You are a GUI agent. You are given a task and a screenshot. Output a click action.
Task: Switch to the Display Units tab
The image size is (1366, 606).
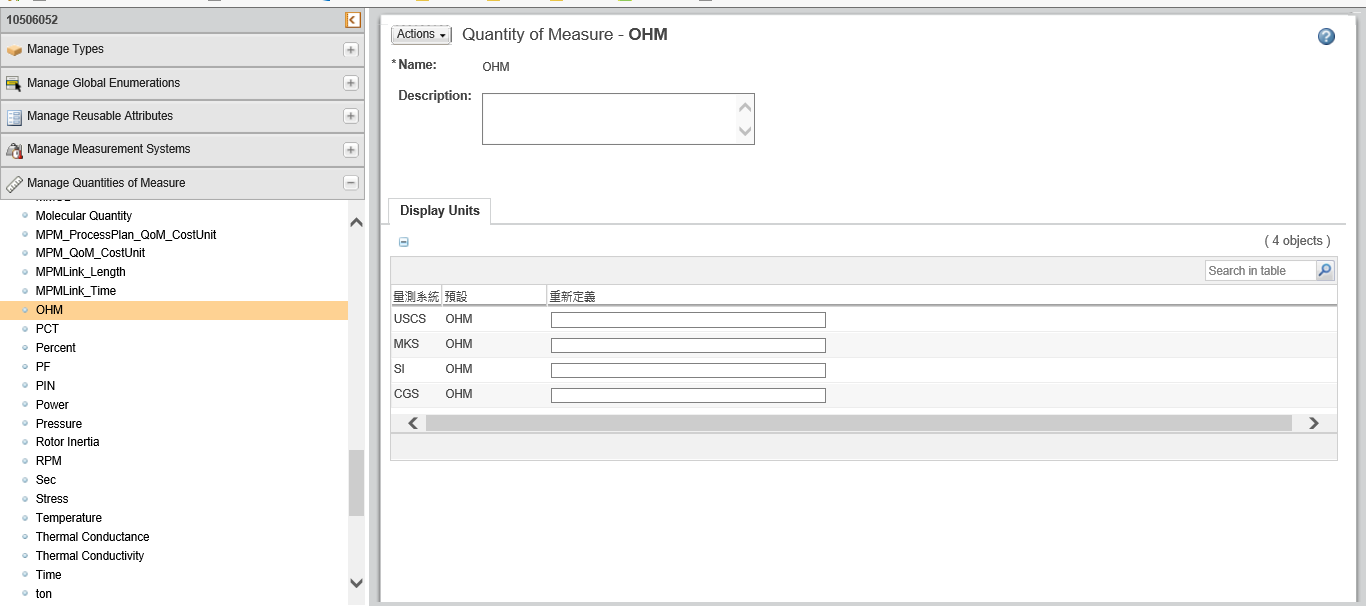click(x=439, y=210)
